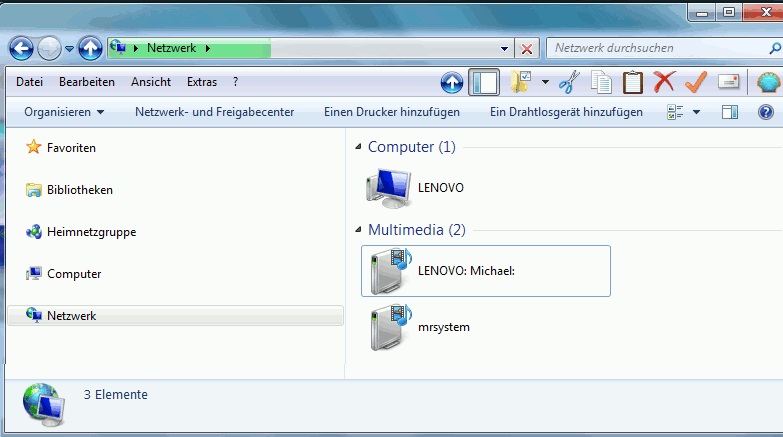Open the view options dropdown arrow
The image size is (783, 437).
click(696, 112)
